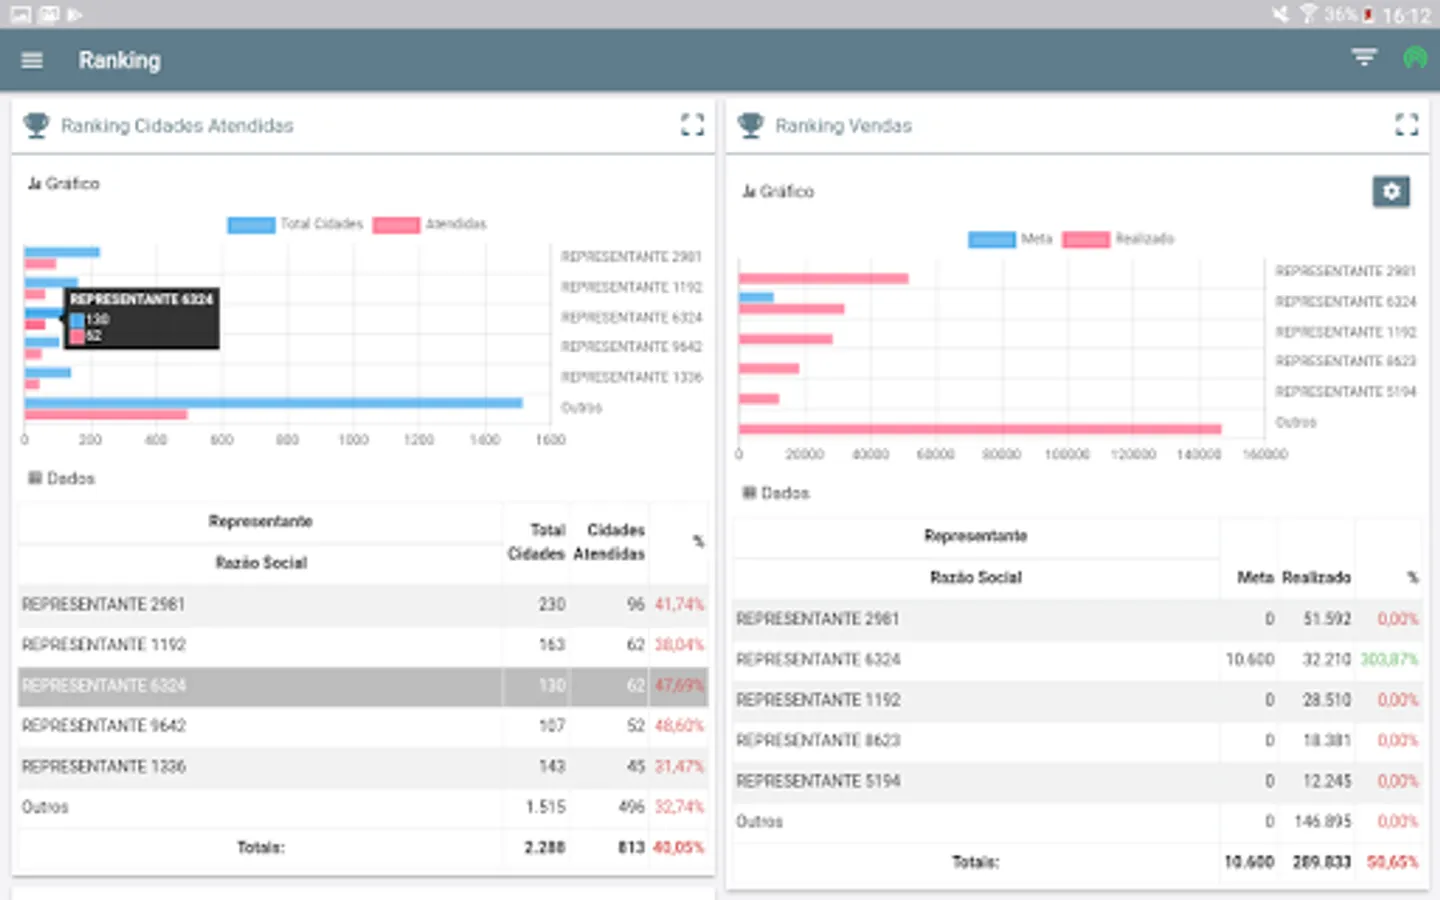The height and width of the screenshot is (900, 1440).
Task: Click the long pink Outros bar in Vendas chart
Action: (x=980, y=429)
